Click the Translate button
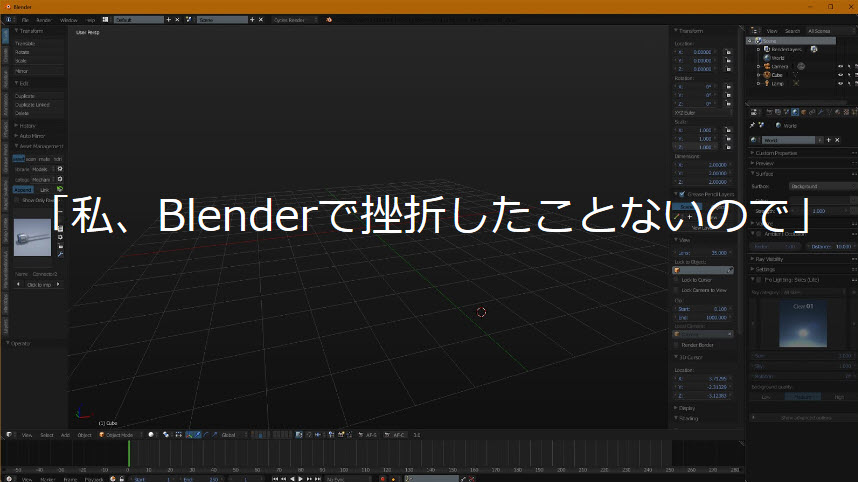Viewport: 858px width, 482px height. (38, 43)
